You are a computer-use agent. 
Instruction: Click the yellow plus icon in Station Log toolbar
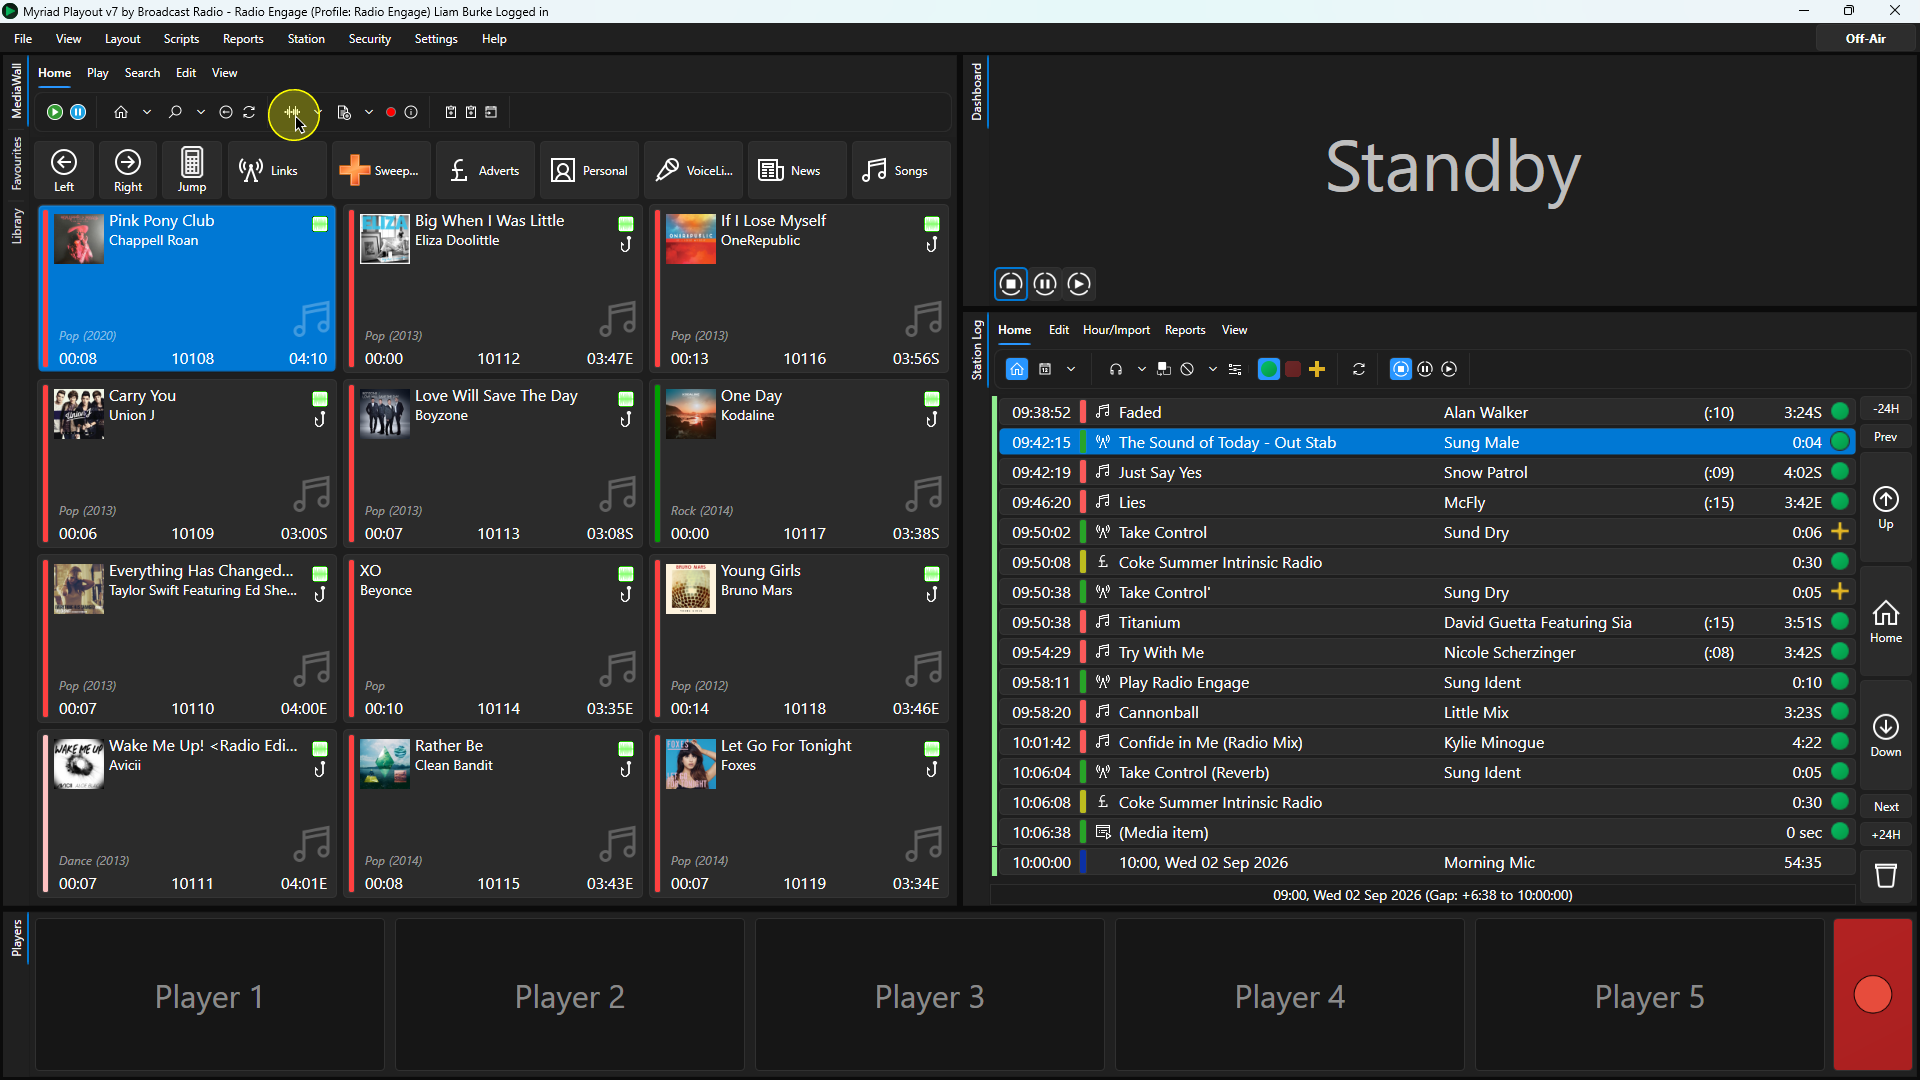[1317, 369]
